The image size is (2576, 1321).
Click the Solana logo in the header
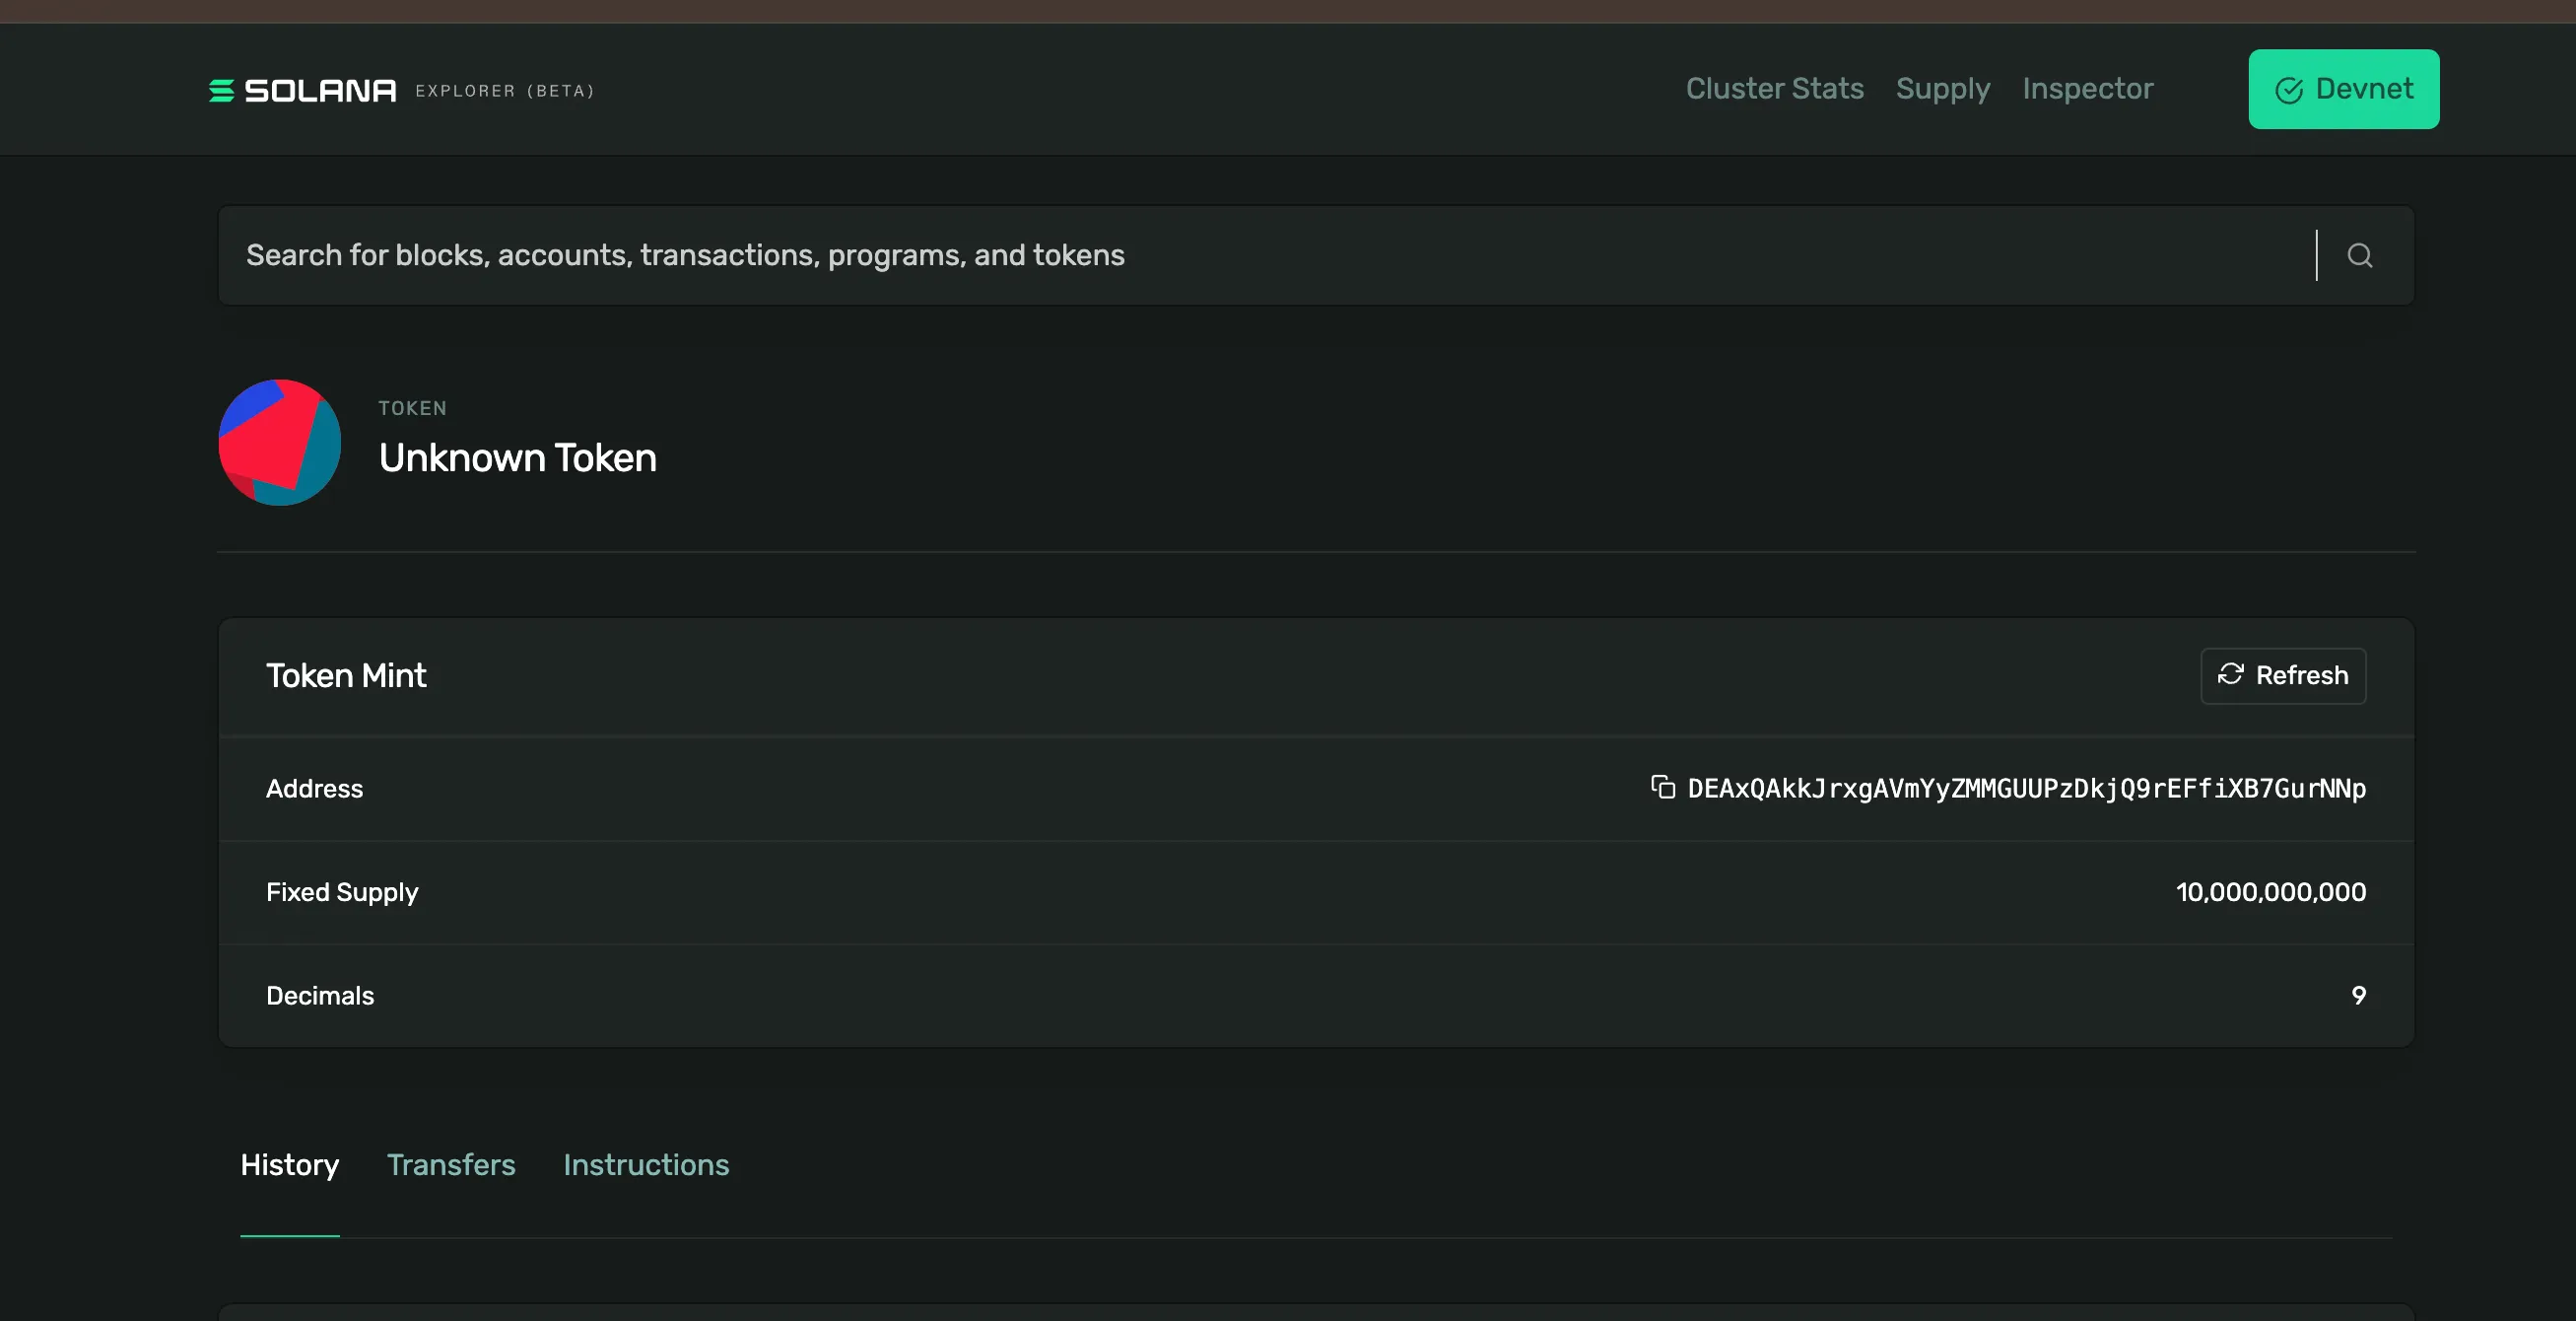(300, 89)
